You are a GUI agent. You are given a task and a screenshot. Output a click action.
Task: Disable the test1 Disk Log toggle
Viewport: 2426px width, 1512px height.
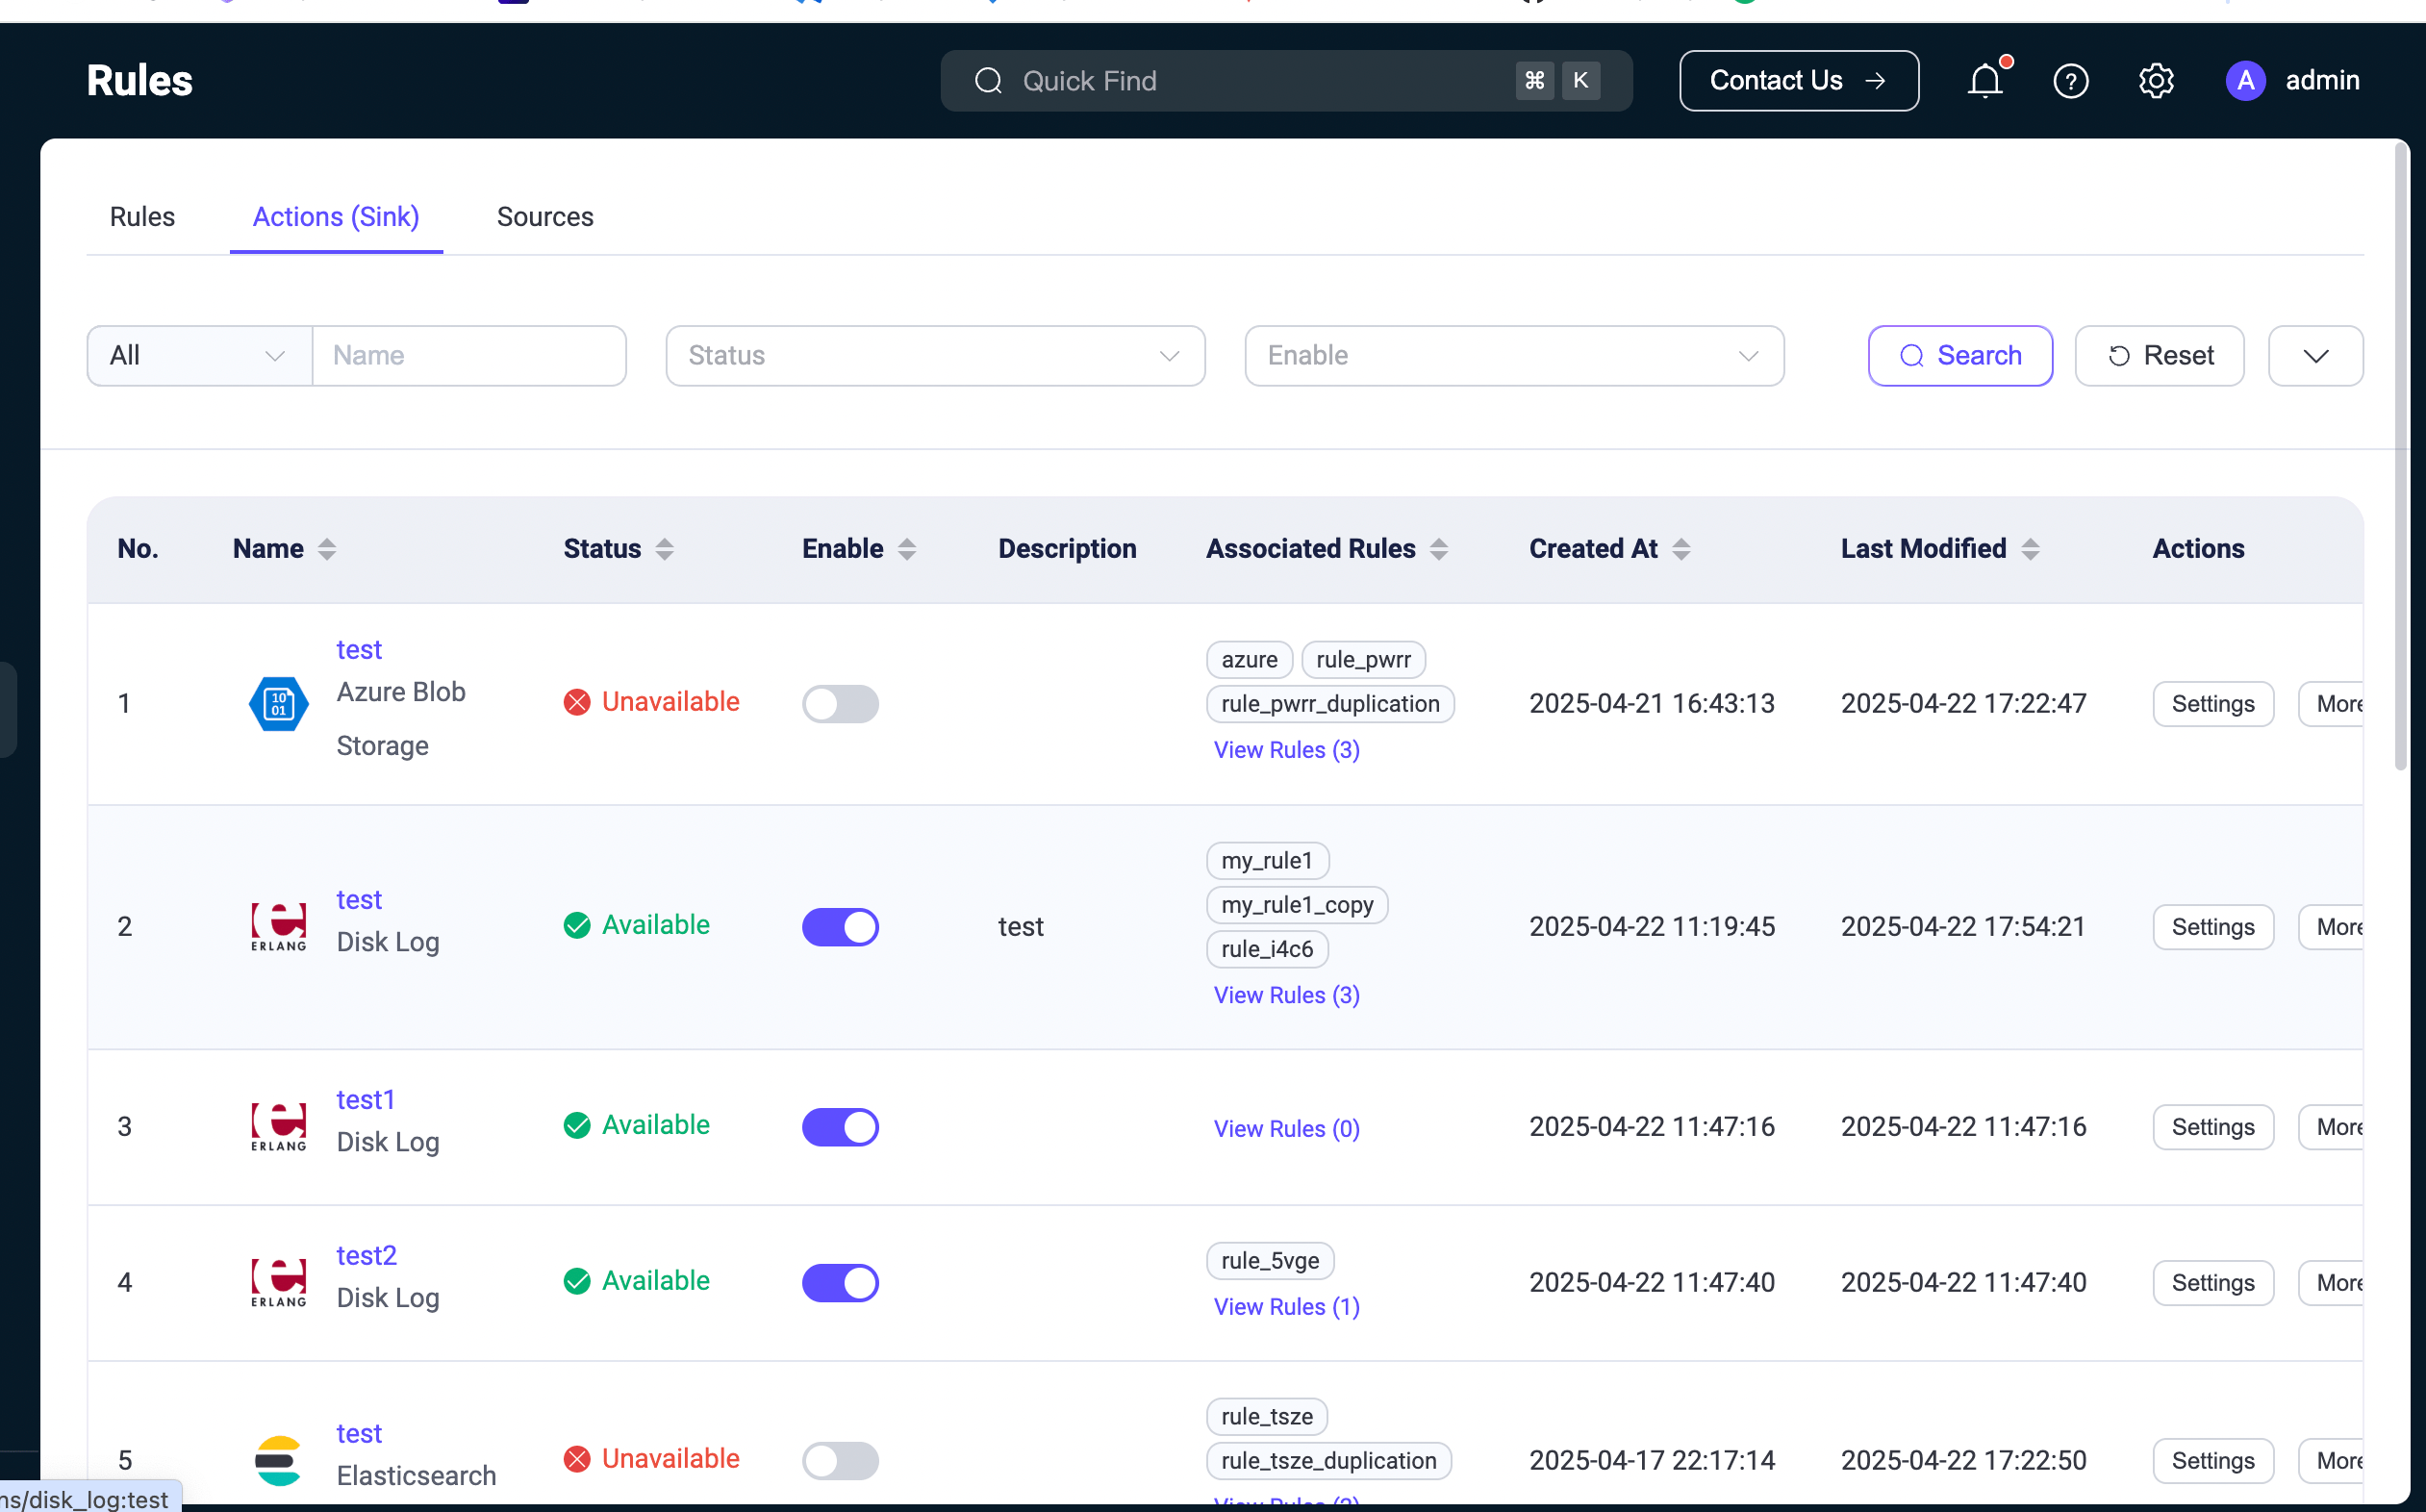(840, 1127)
